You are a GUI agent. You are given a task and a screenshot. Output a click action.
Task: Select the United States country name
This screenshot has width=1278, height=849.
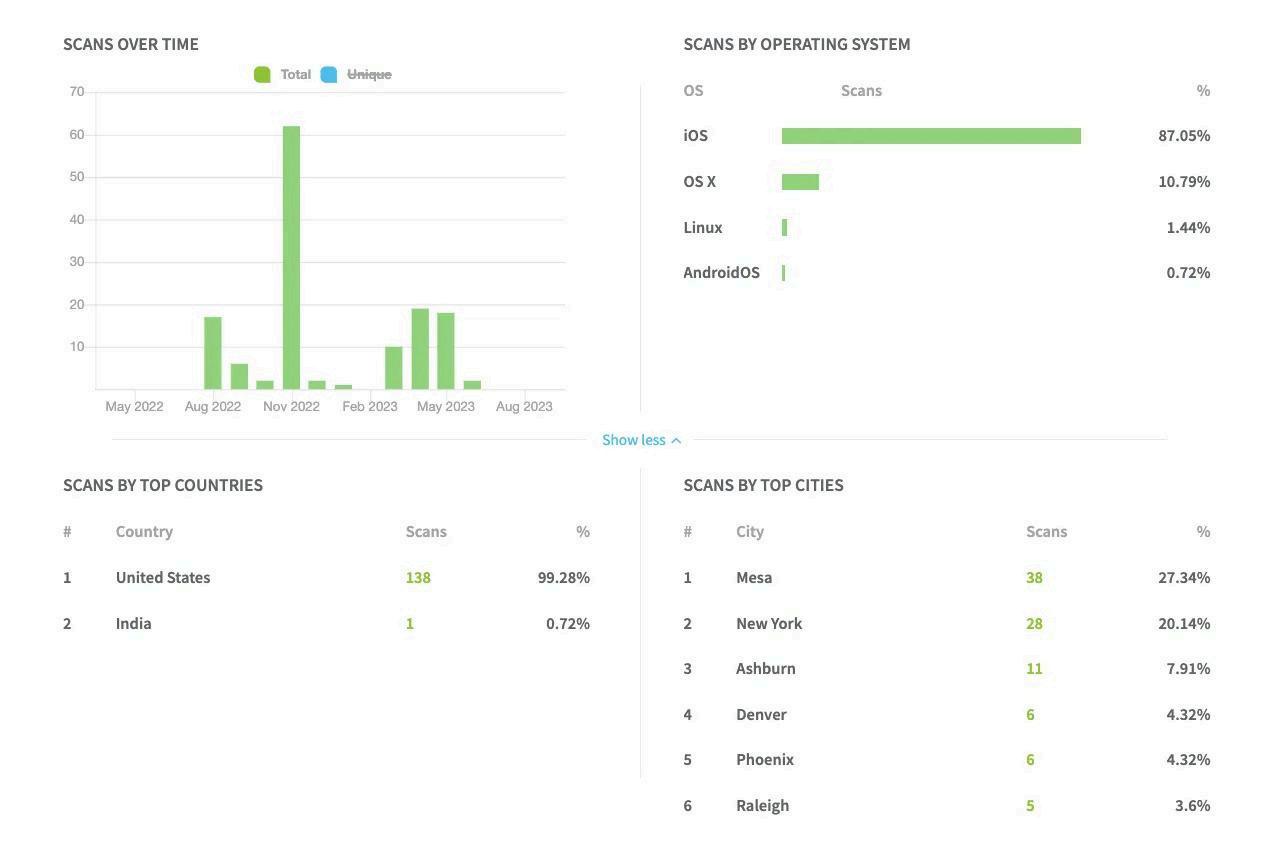pos(163,578)
